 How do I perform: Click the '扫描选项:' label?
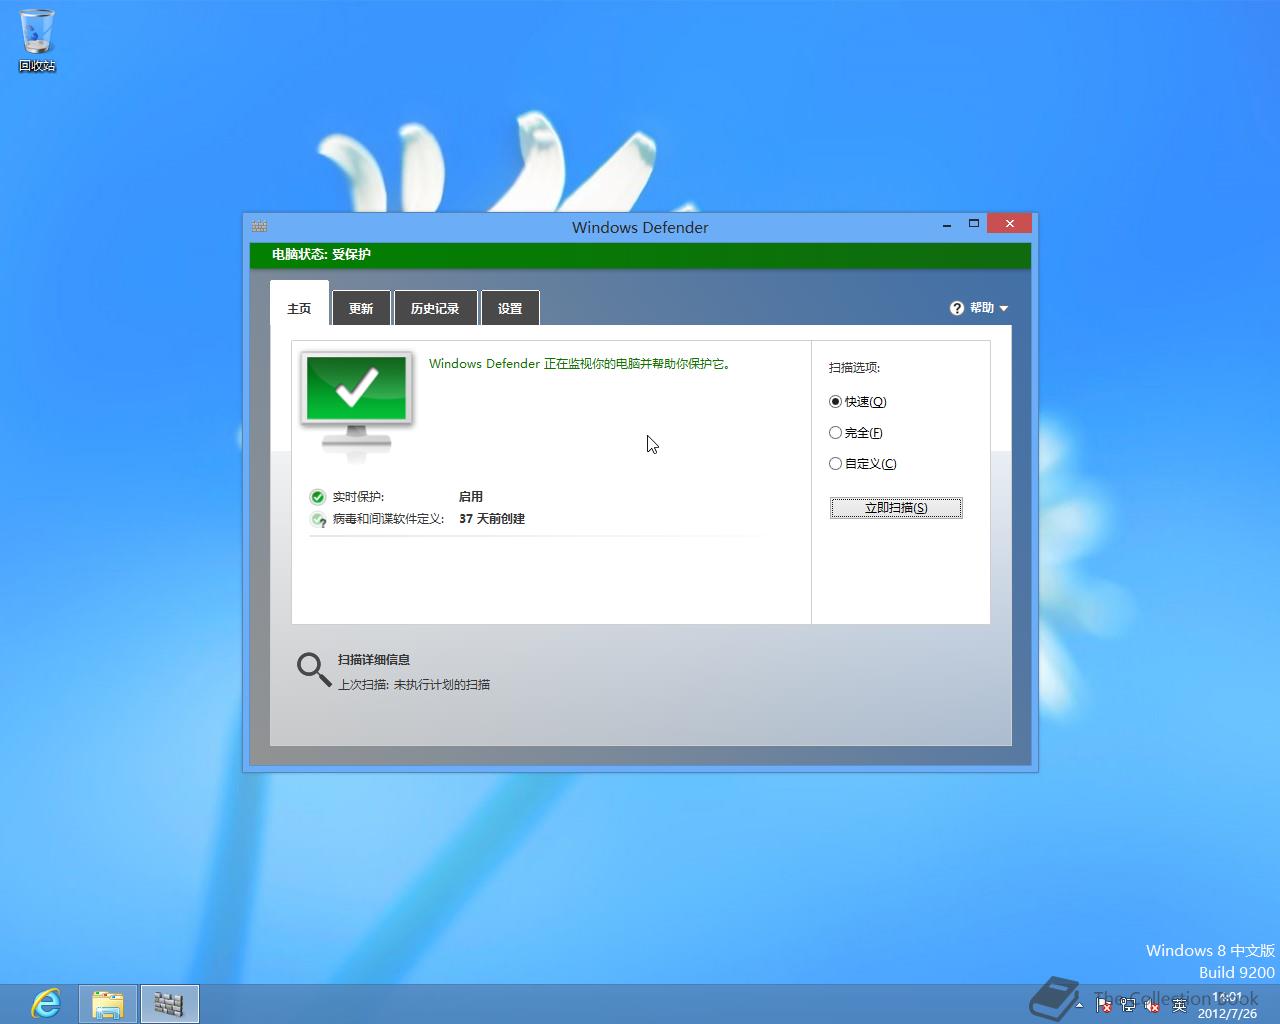click(x=854, y=368)
